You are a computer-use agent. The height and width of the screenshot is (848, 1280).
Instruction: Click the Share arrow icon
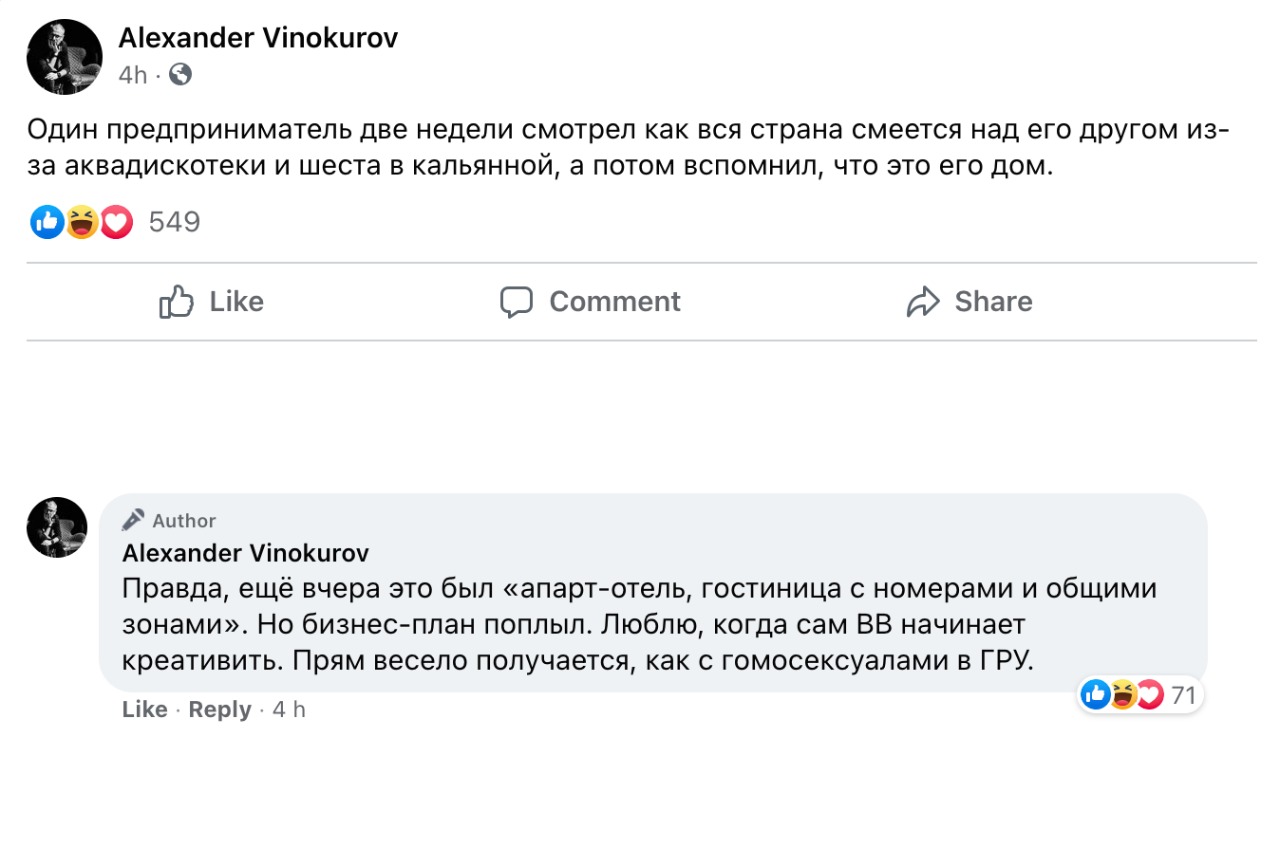click(923, 302)
